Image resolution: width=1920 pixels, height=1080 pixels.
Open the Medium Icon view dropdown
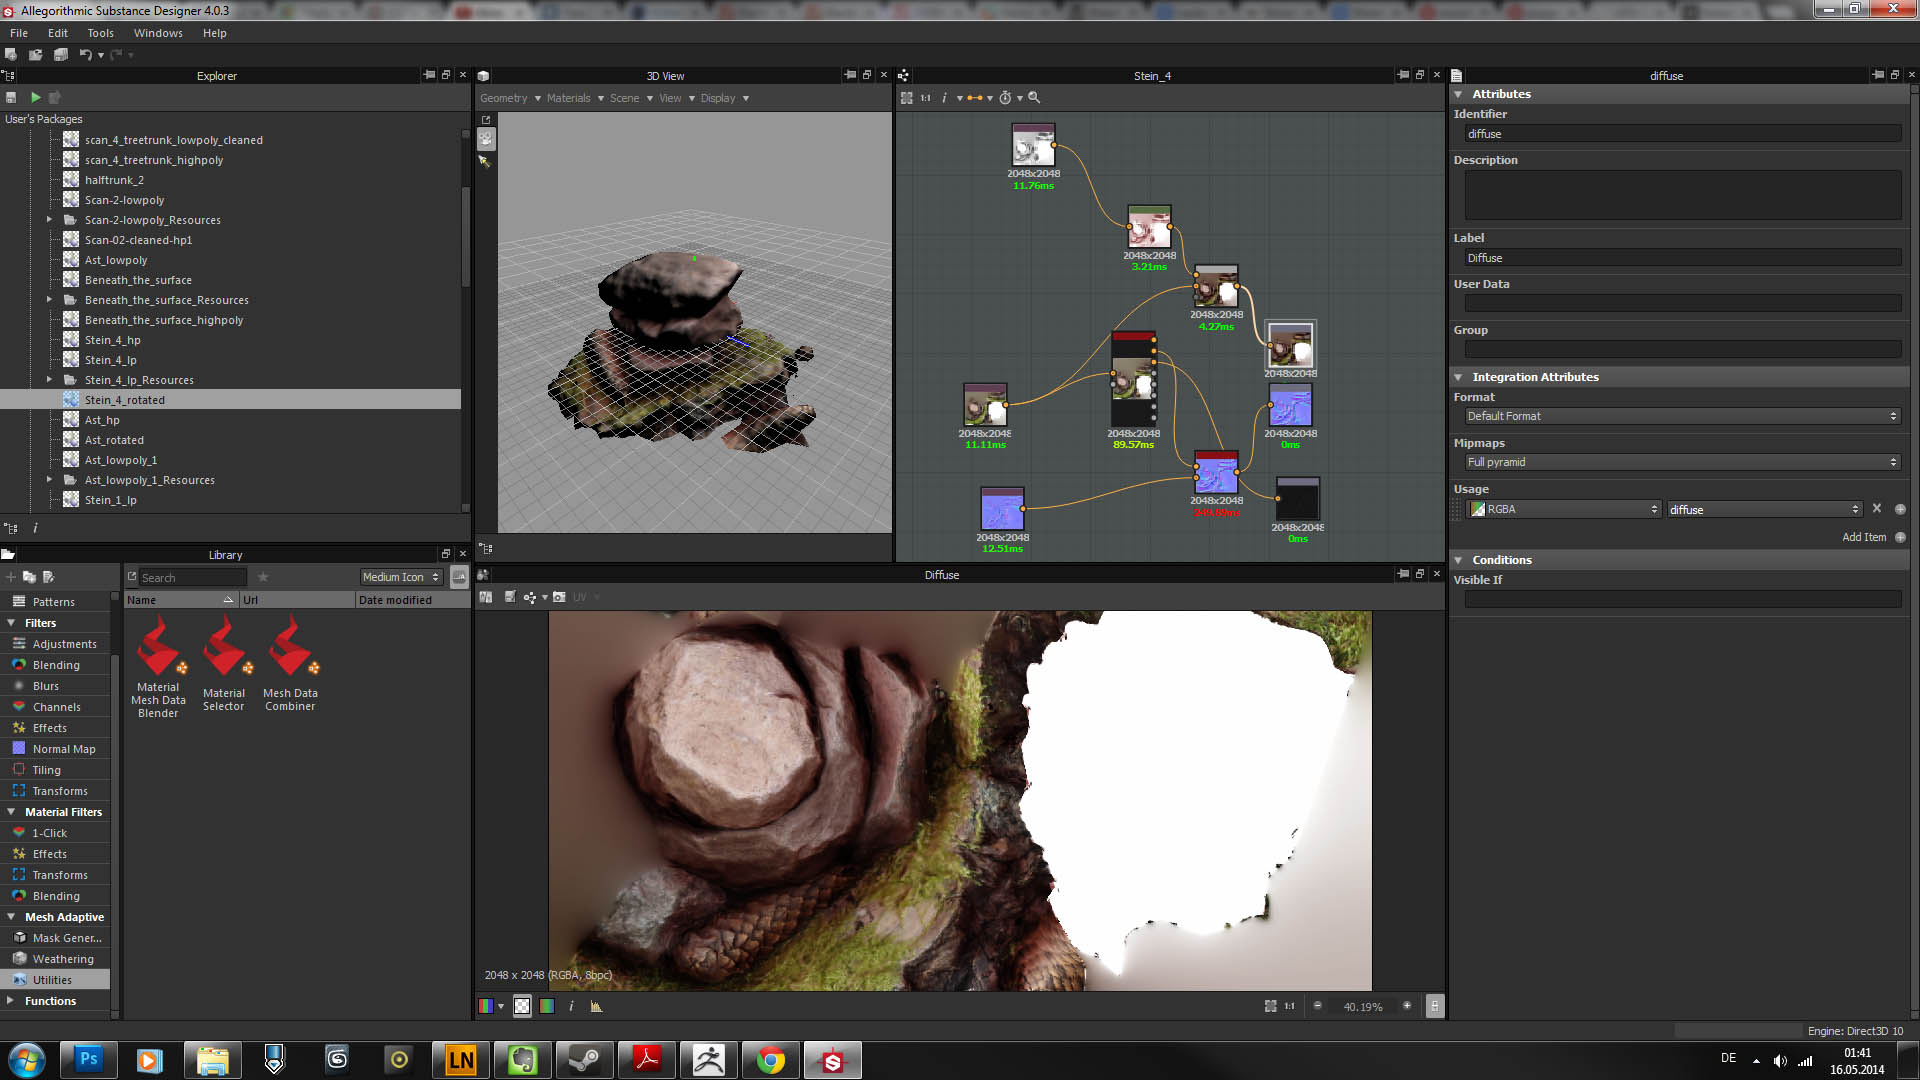[x=401, y=577]
